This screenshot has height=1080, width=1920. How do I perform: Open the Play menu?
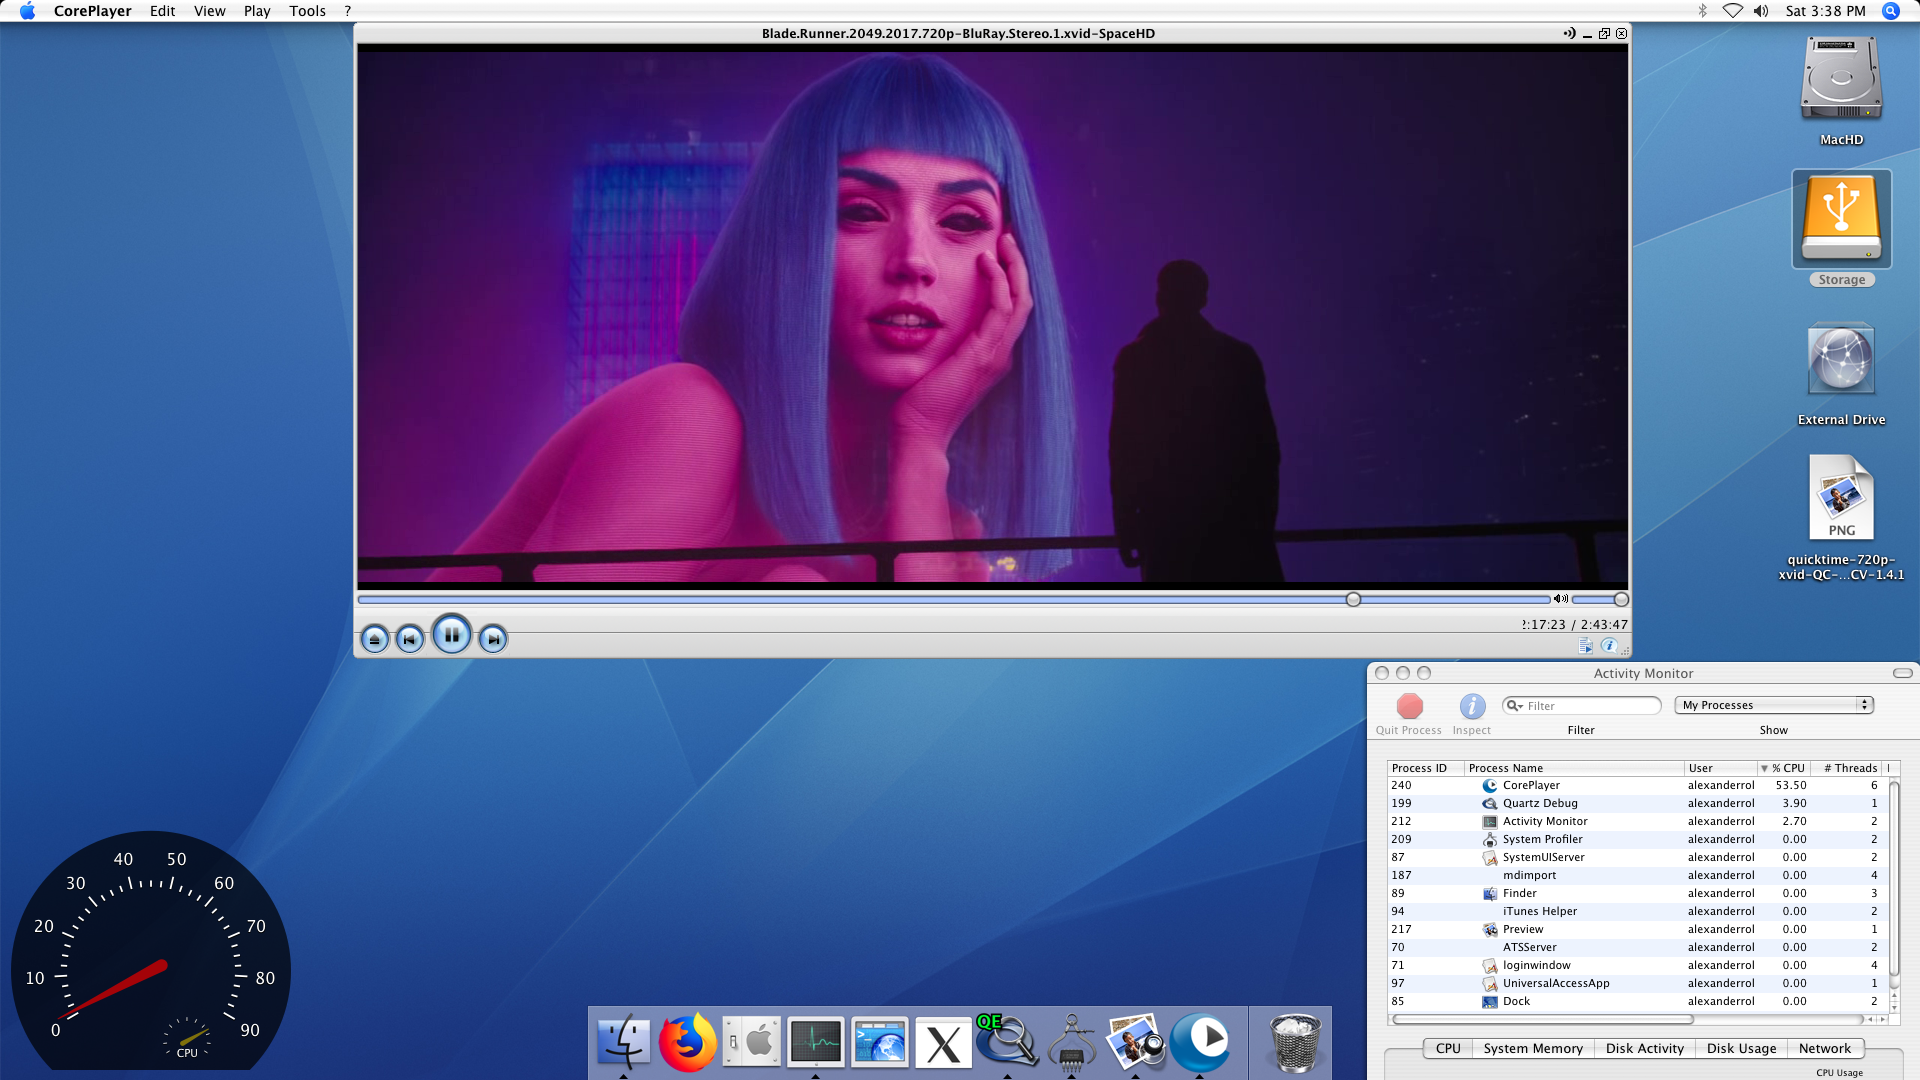[x=257, y=11]
